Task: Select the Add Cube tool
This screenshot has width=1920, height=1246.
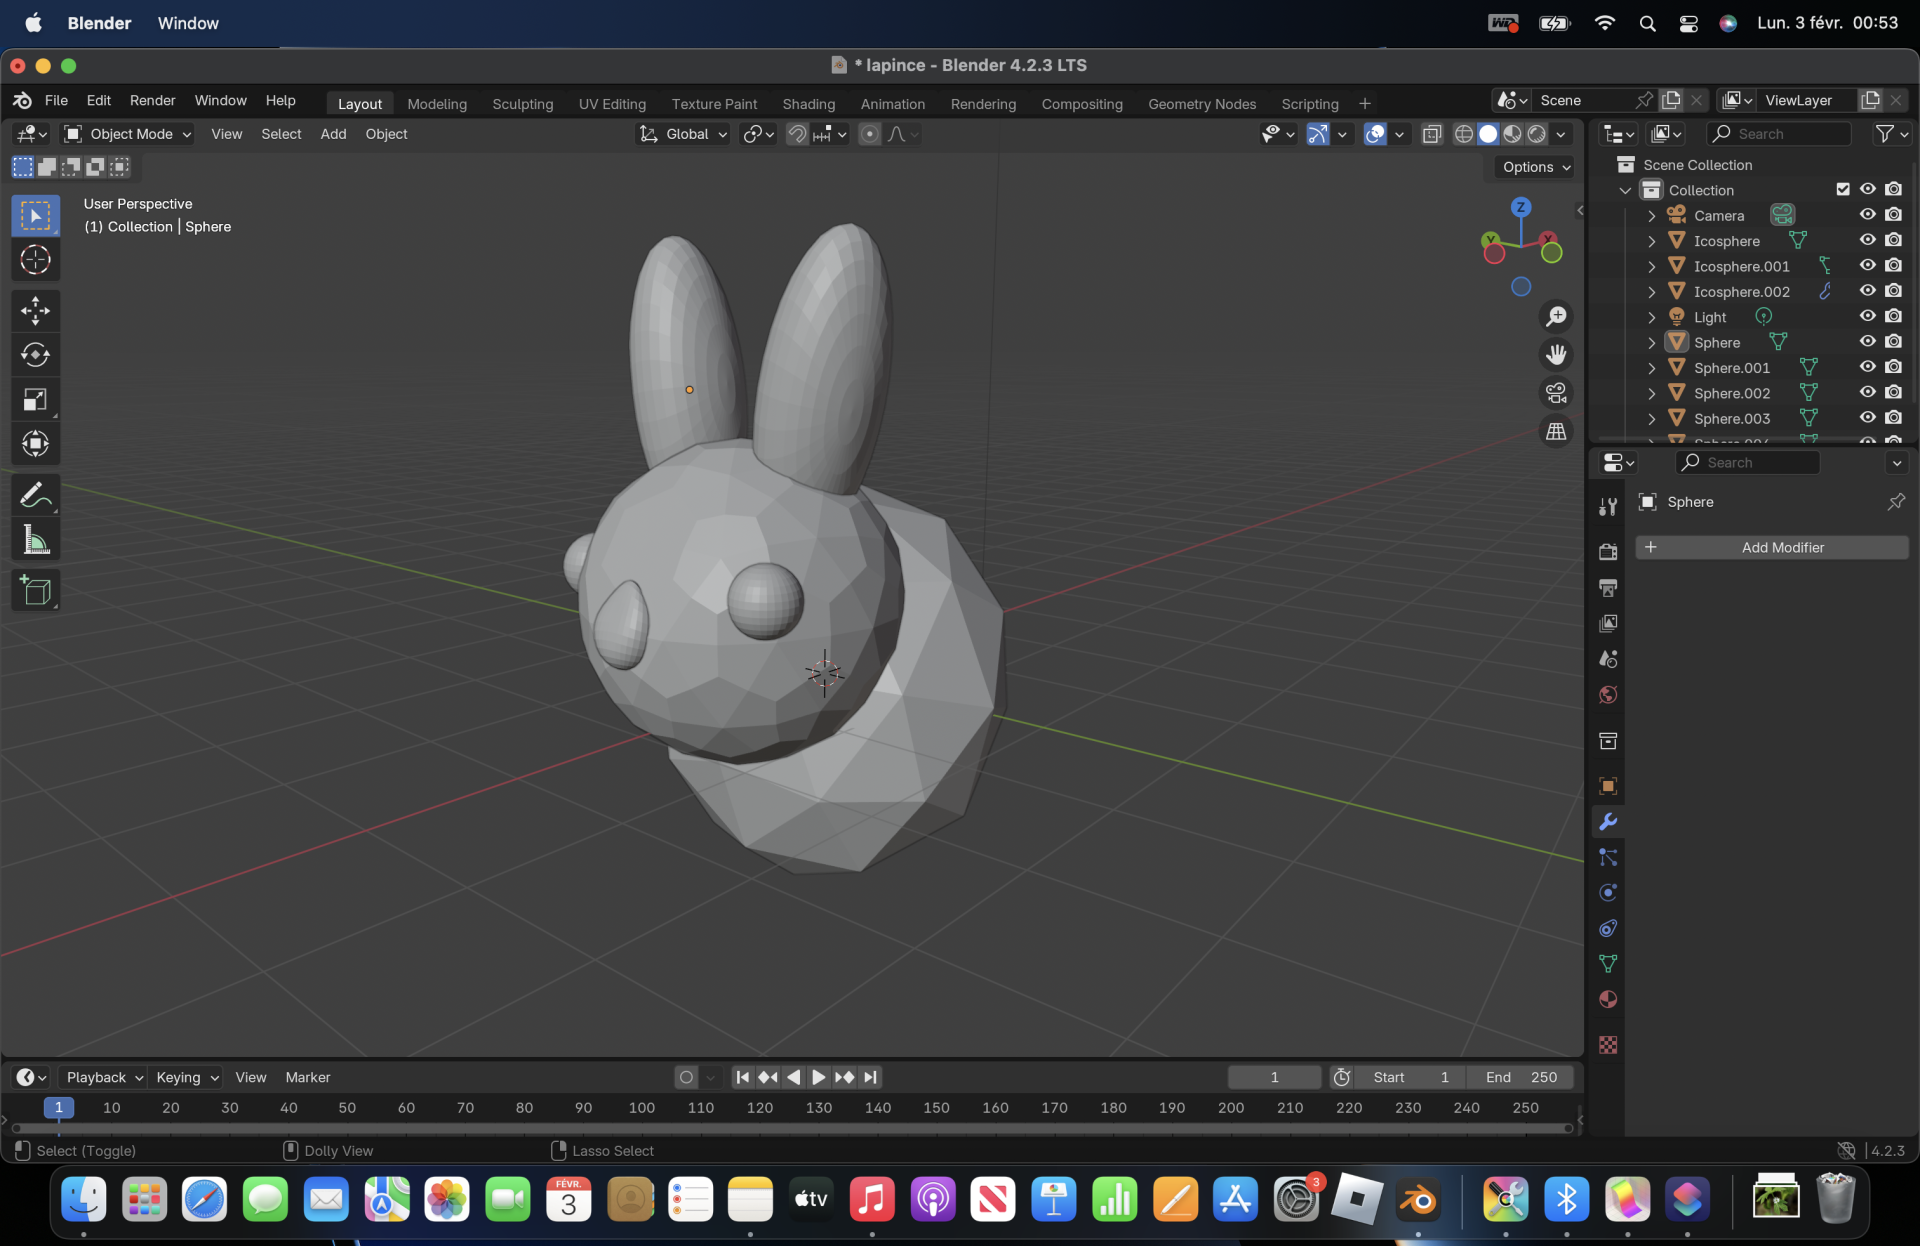Action: 35,591
